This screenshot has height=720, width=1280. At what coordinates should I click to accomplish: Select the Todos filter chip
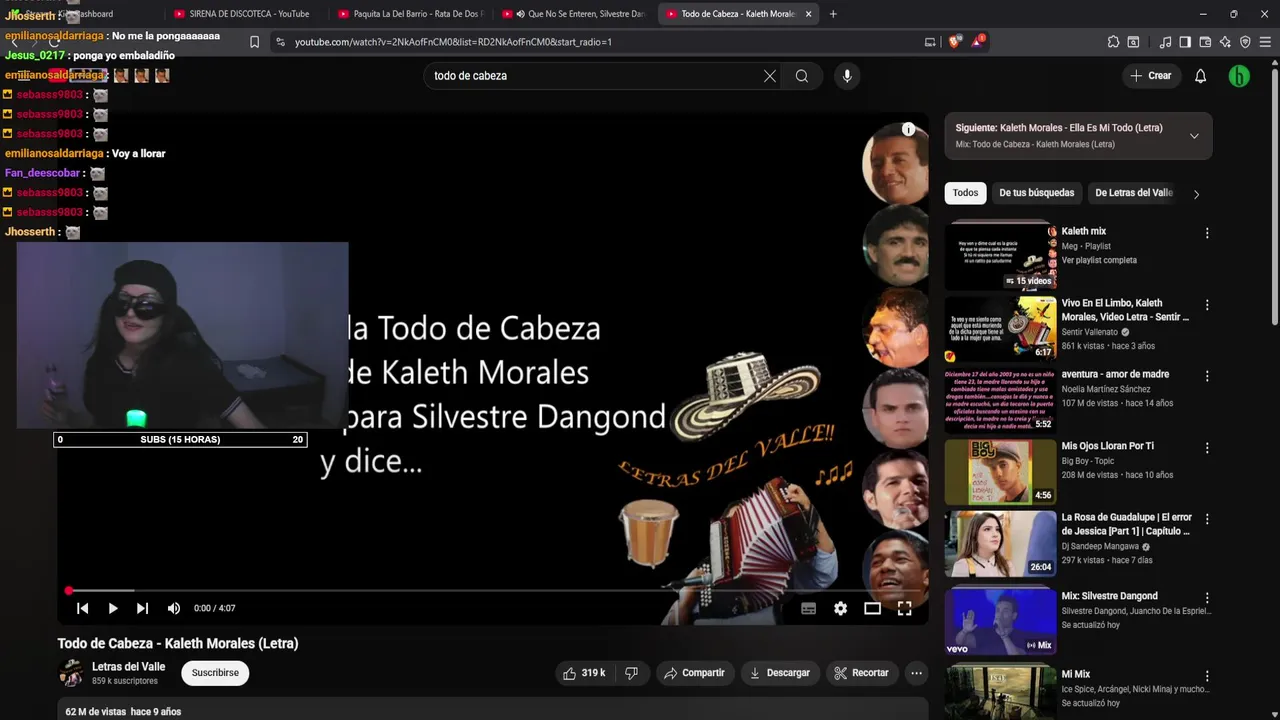coord(965,193)
